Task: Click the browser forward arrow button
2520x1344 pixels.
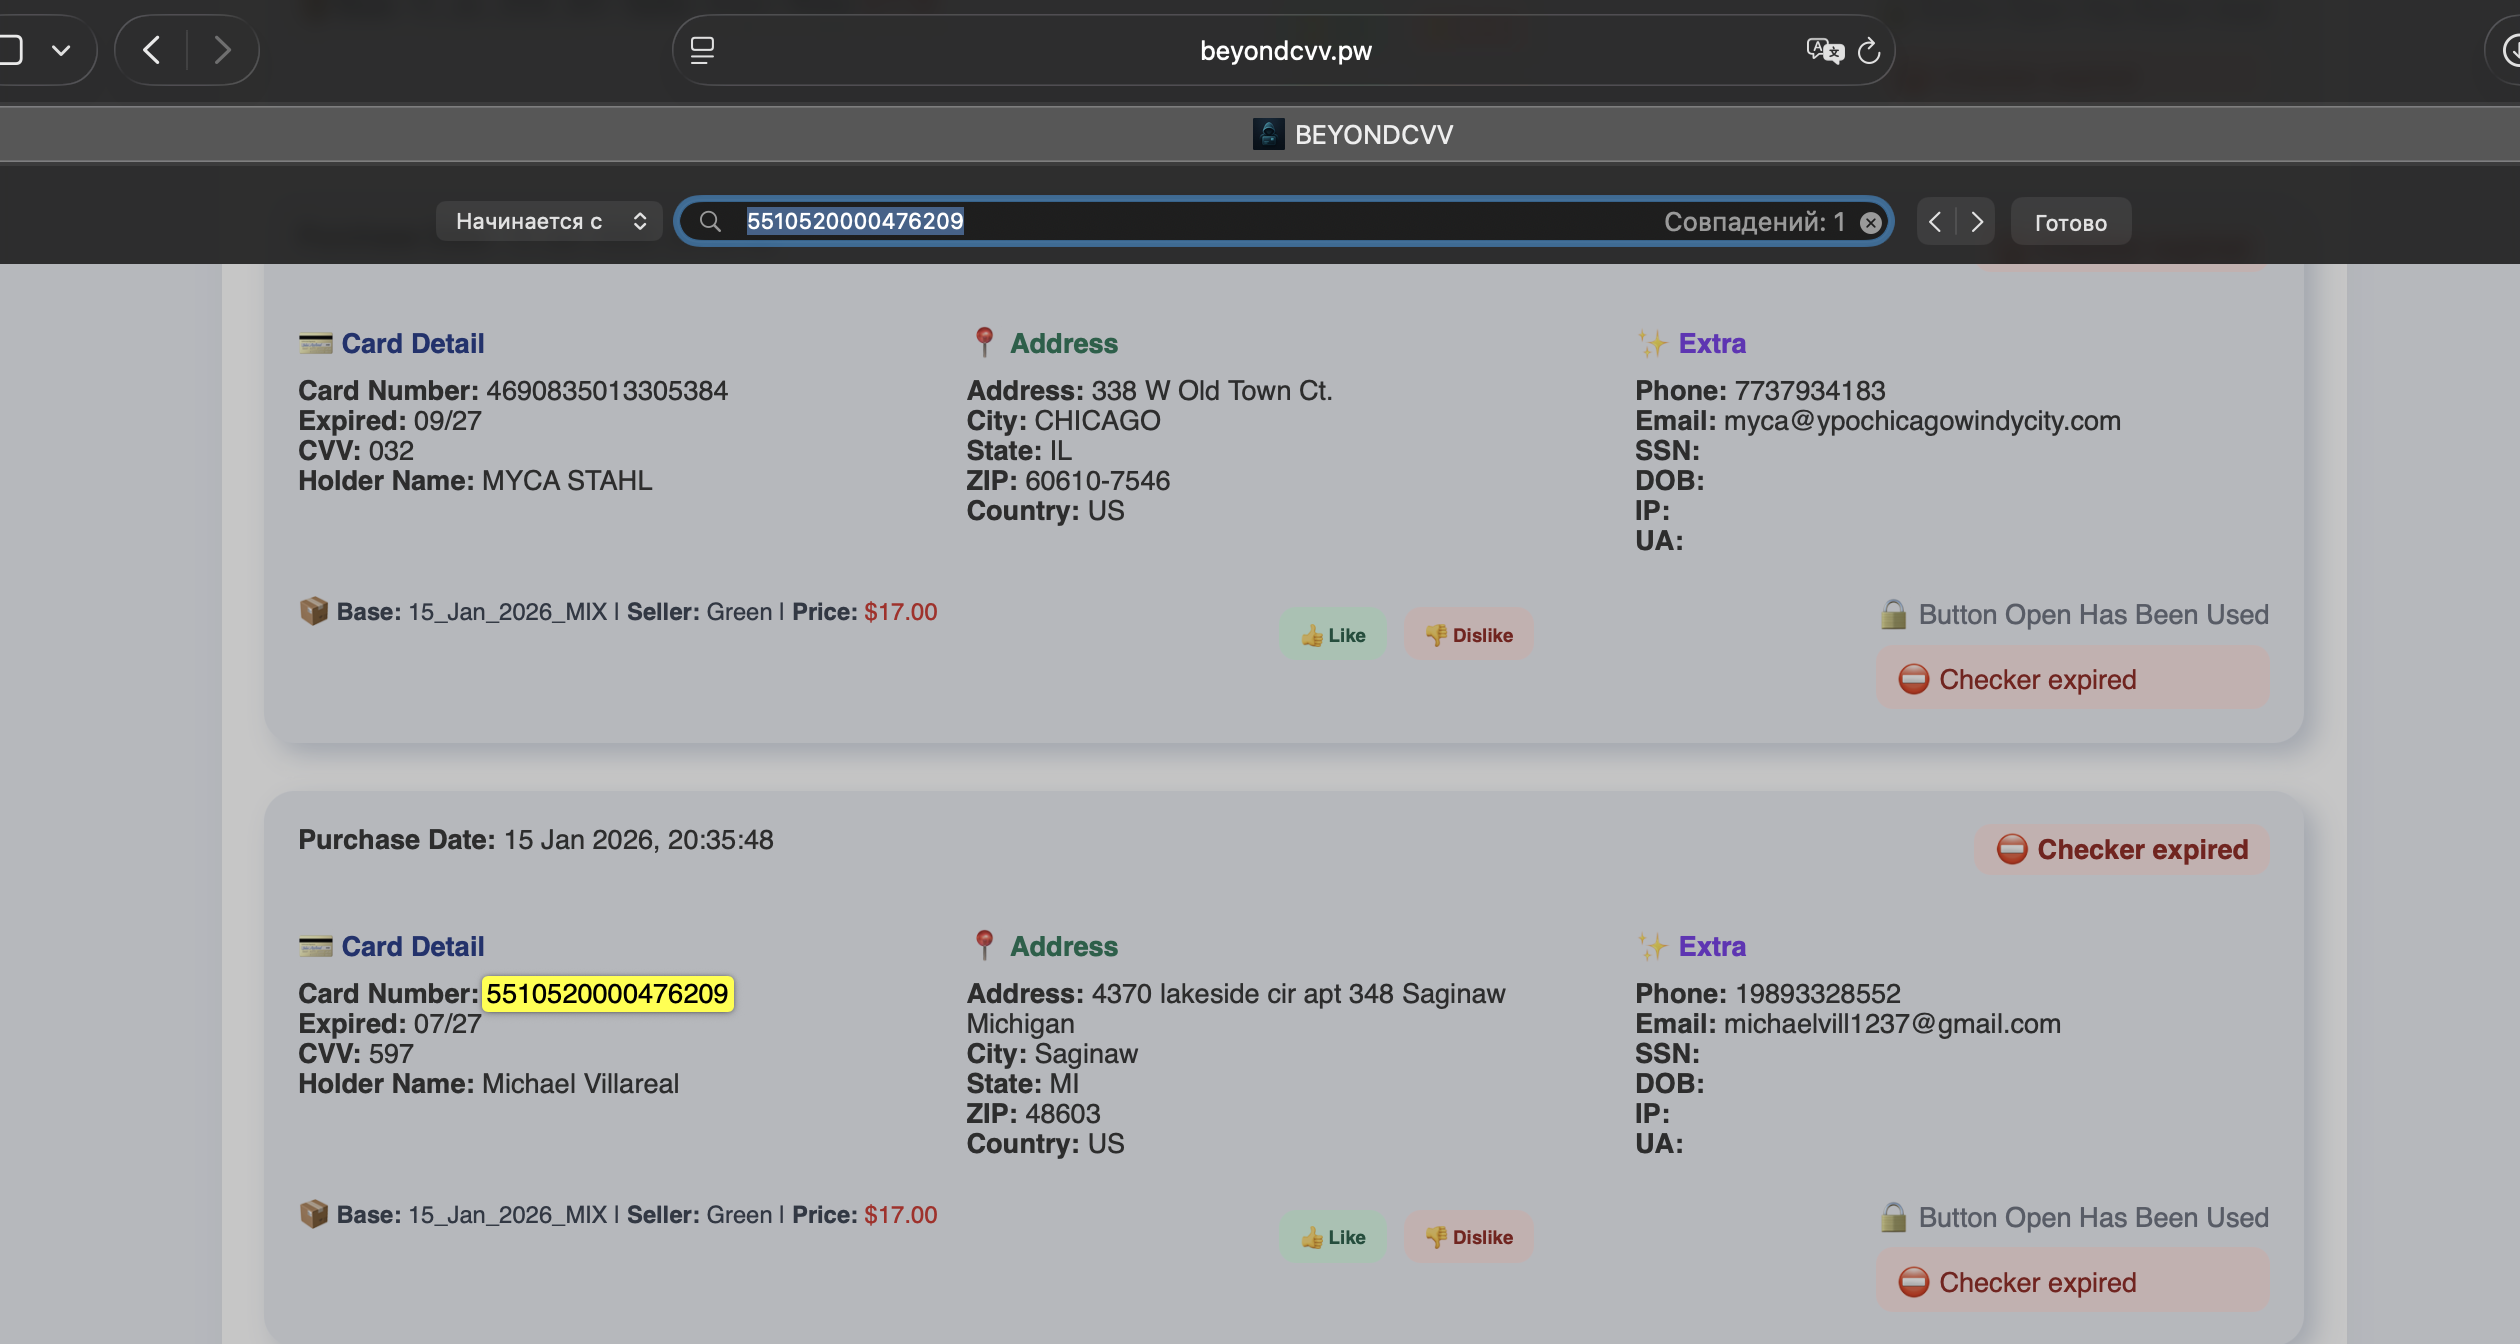Action: [222, 50]
